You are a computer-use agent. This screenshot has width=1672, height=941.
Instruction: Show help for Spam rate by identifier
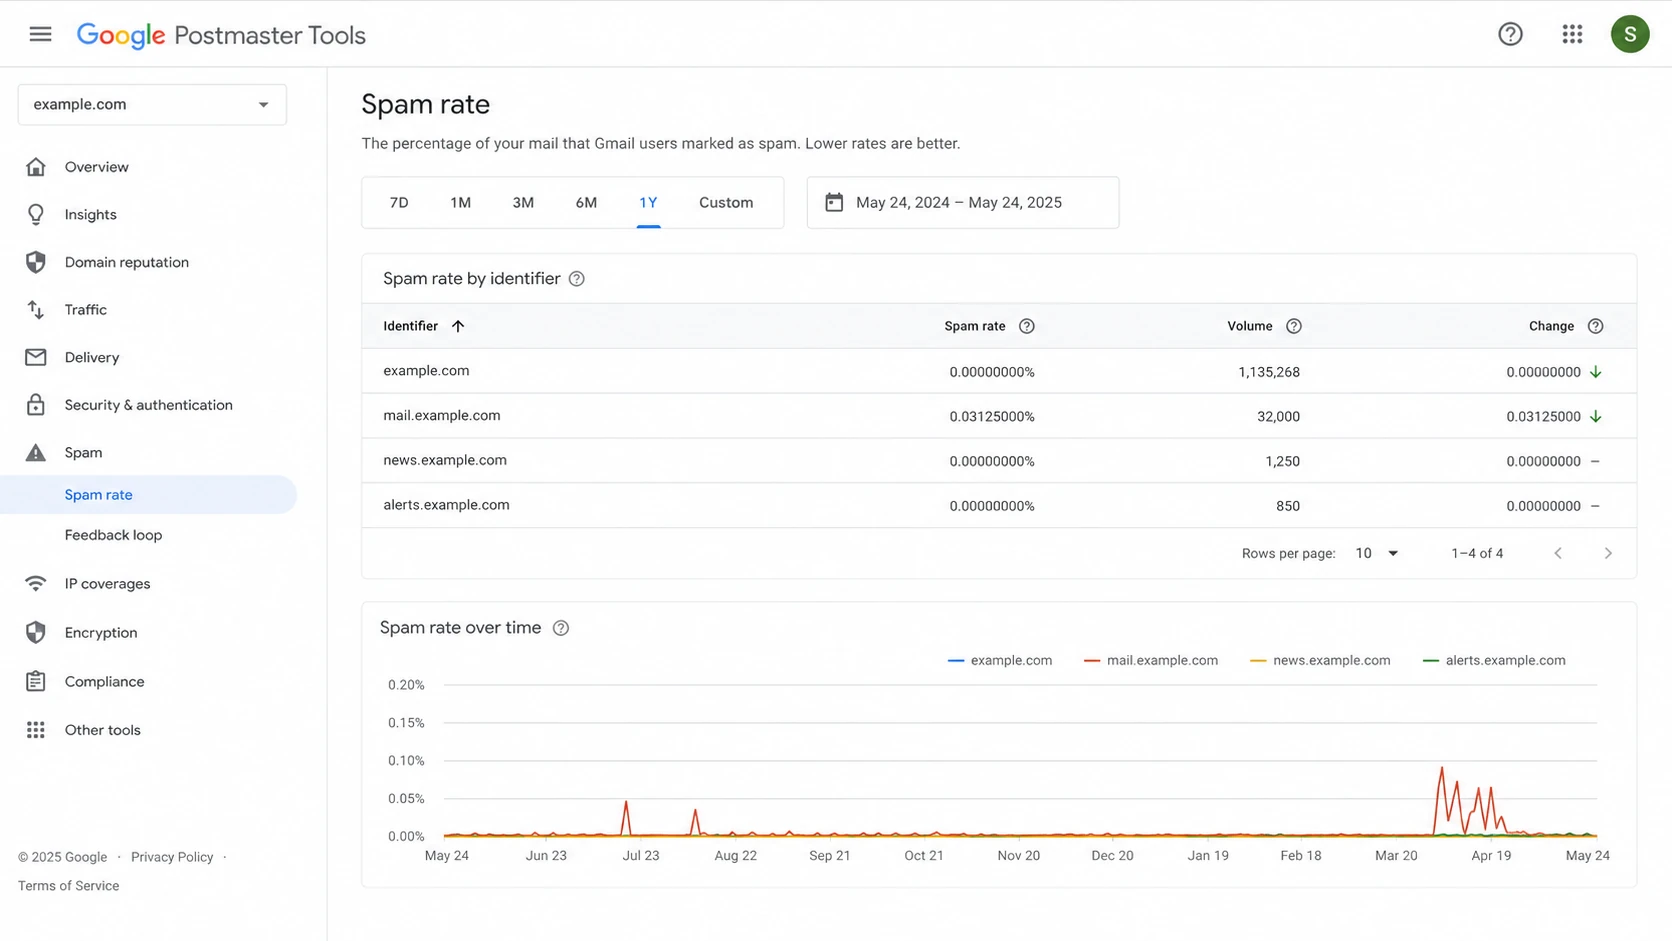(x=577, y=279)
